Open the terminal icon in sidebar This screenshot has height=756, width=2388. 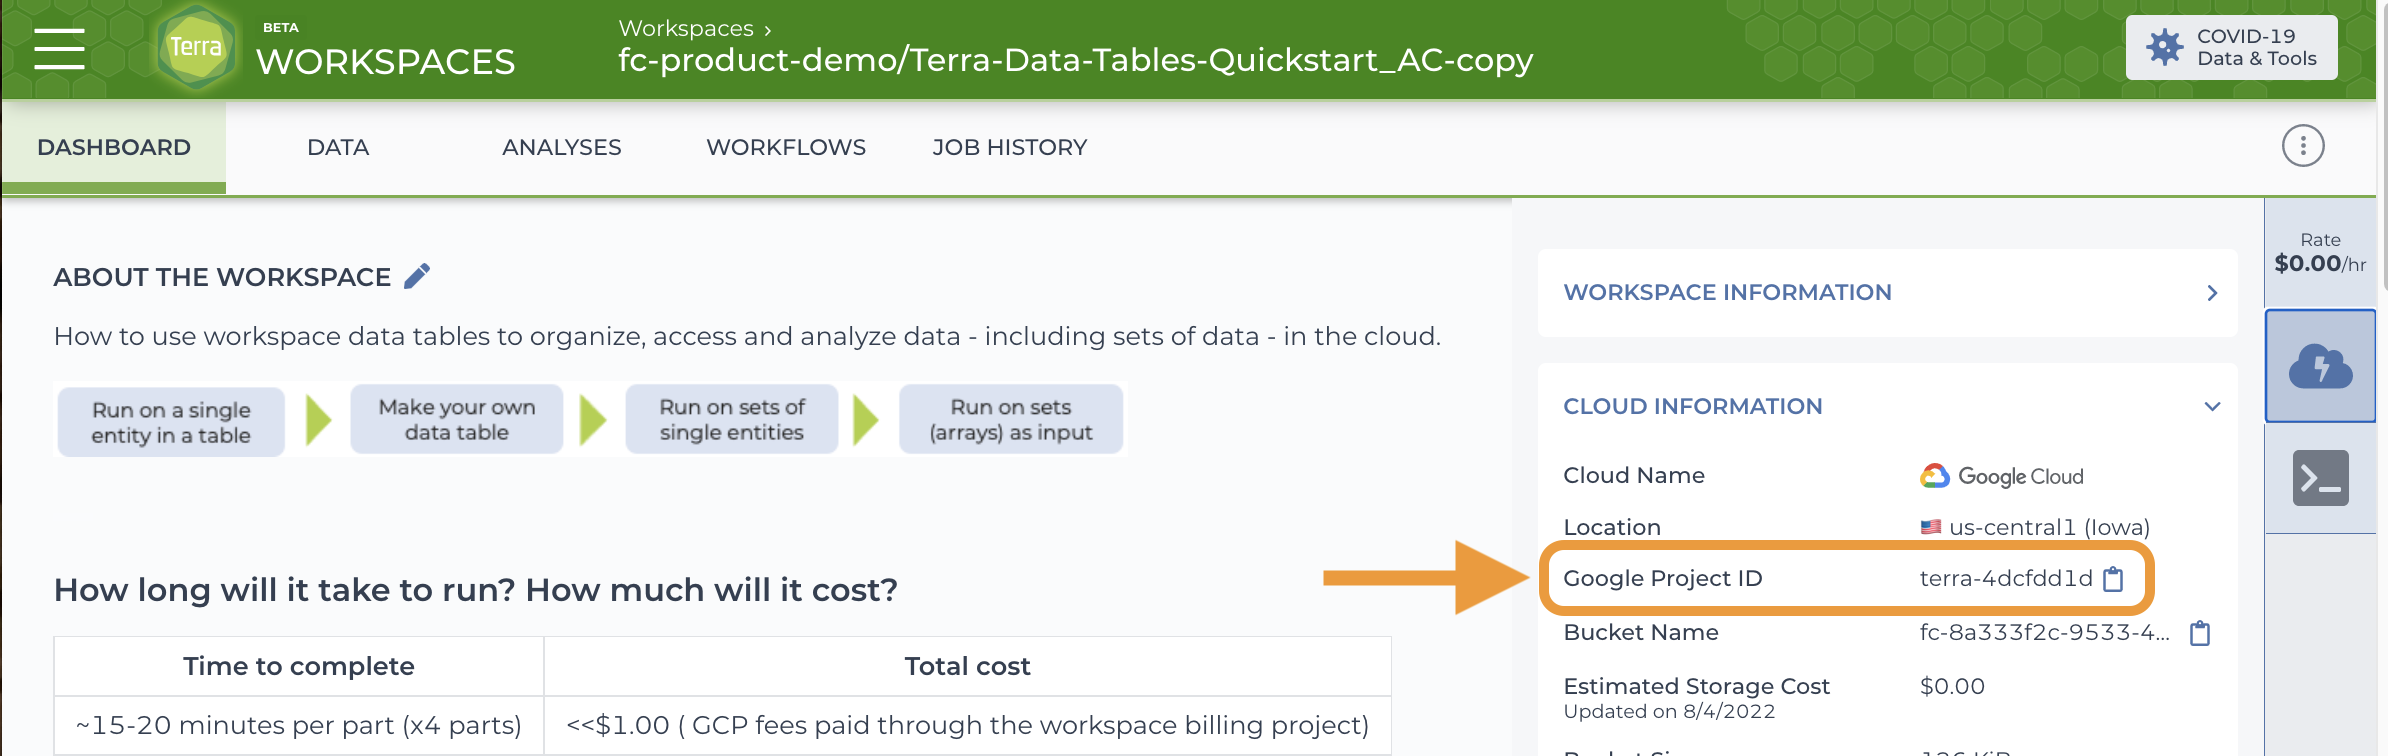2320,478
